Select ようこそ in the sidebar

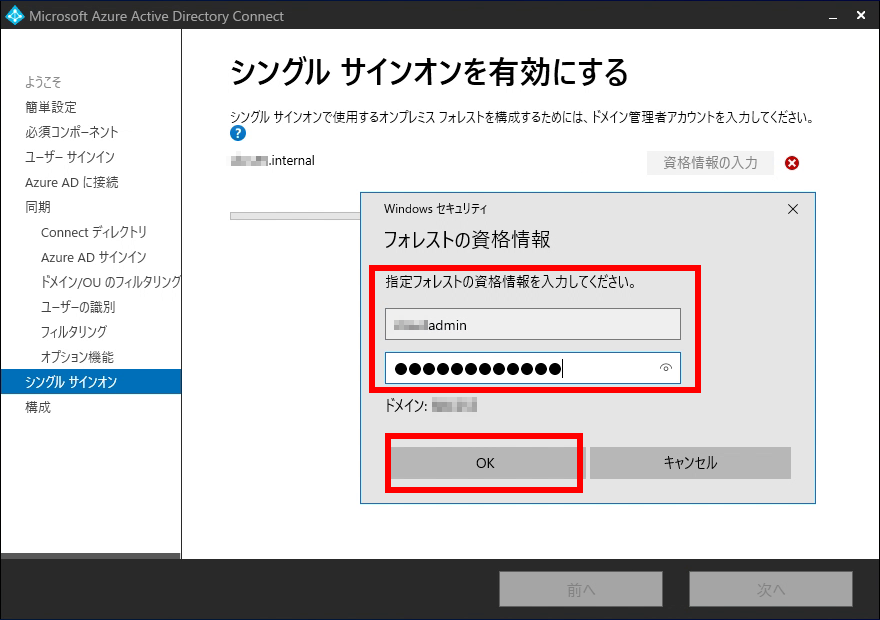coord(43,82)
